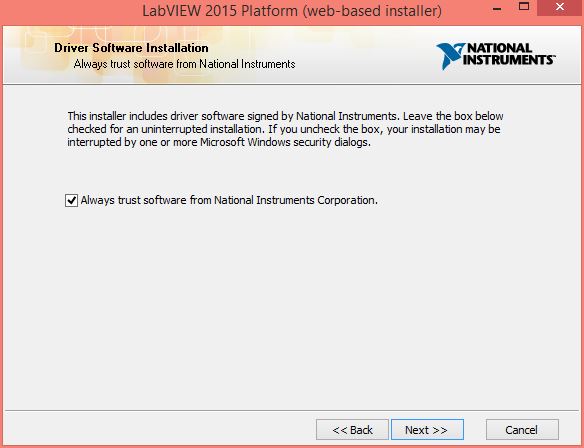Maximize the installer window

[x=524, y=6]
